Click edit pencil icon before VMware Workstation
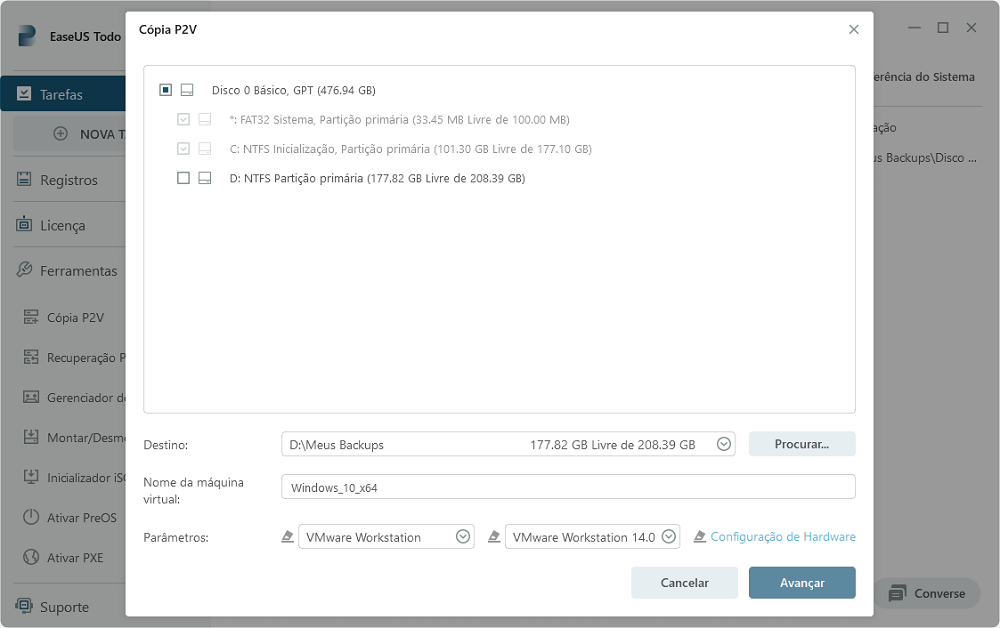 tap(287, 537)
